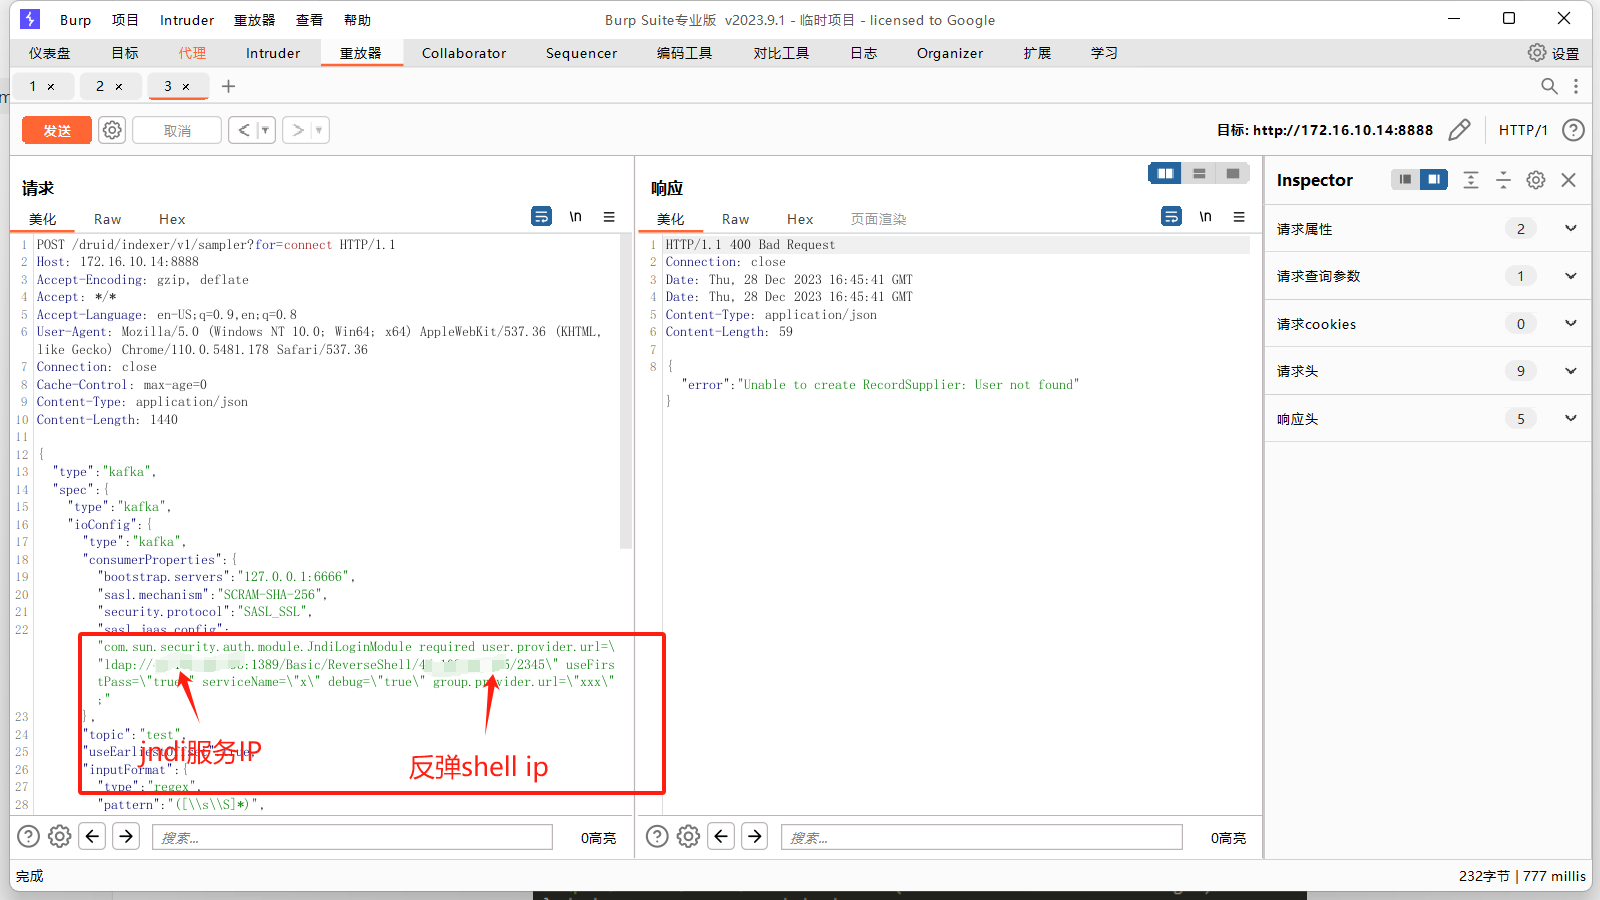Open request search settings gear
The height and width of the screenshot is (900, 1600).
(x=60, y=836)
